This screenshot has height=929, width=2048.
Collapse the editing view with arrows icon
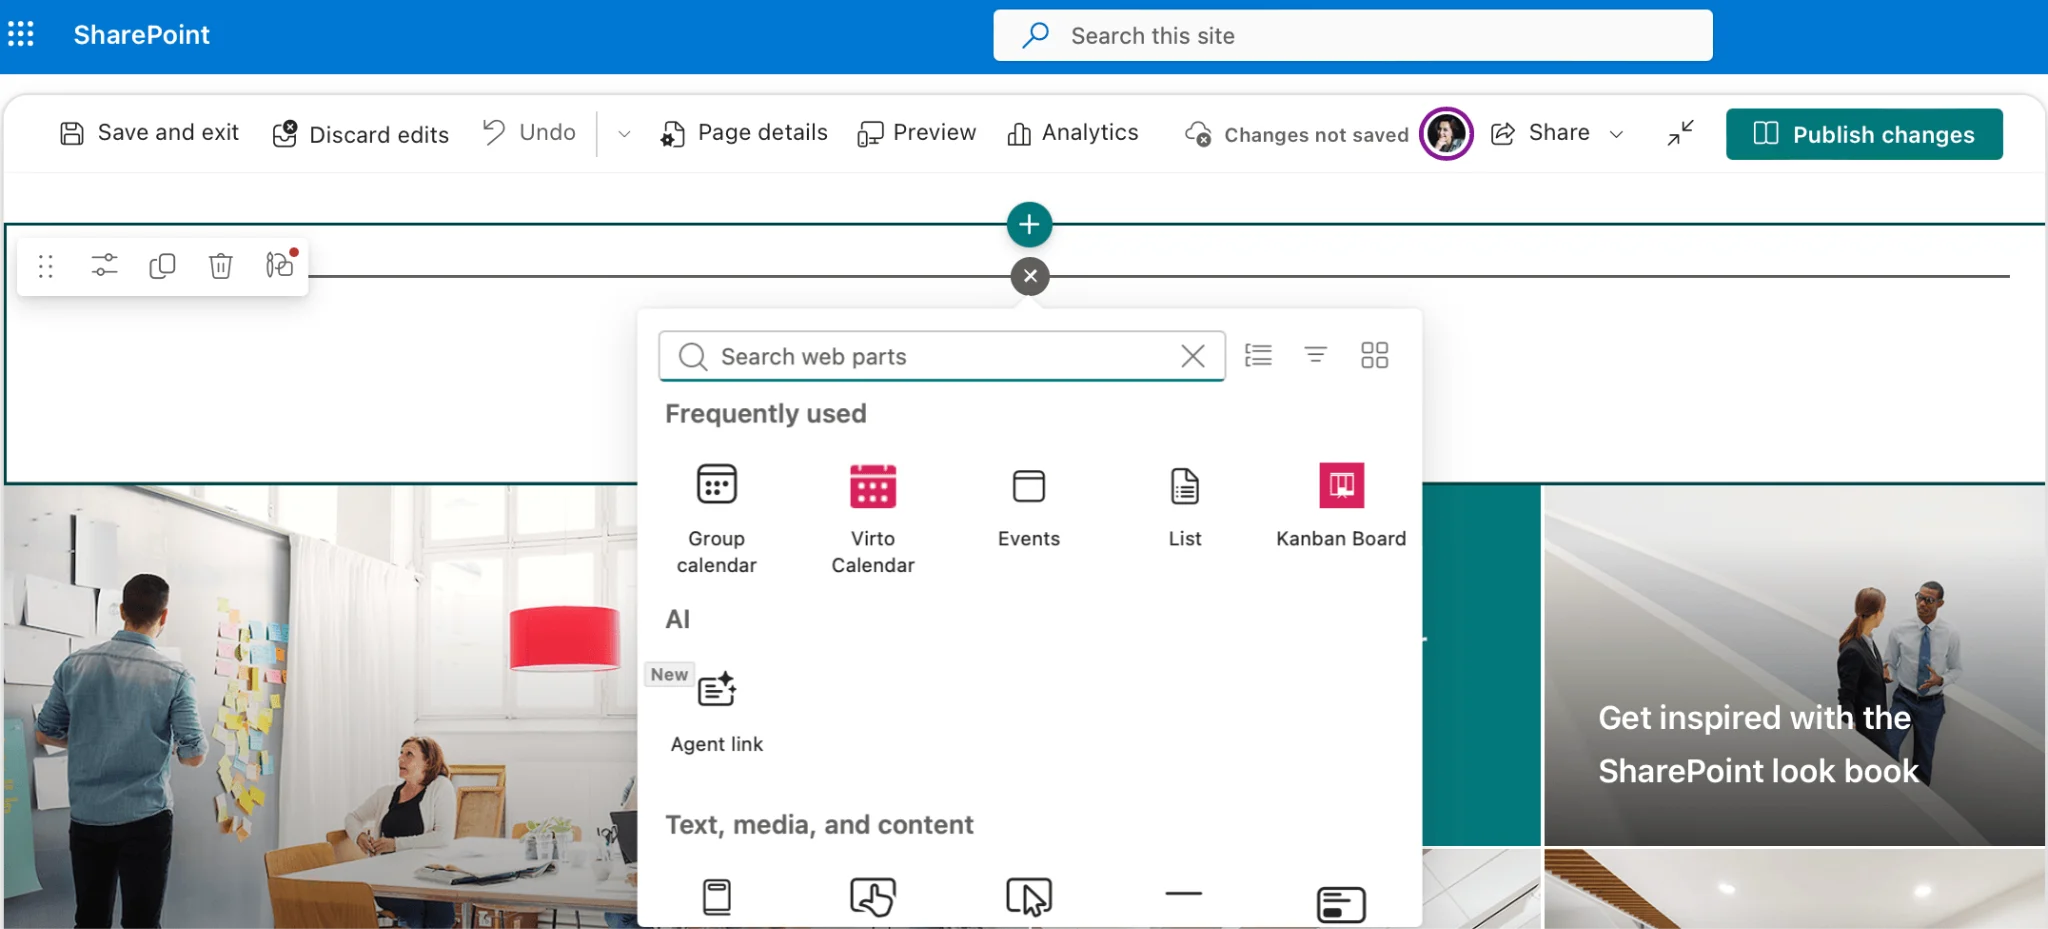click(x=1680, y=133)
